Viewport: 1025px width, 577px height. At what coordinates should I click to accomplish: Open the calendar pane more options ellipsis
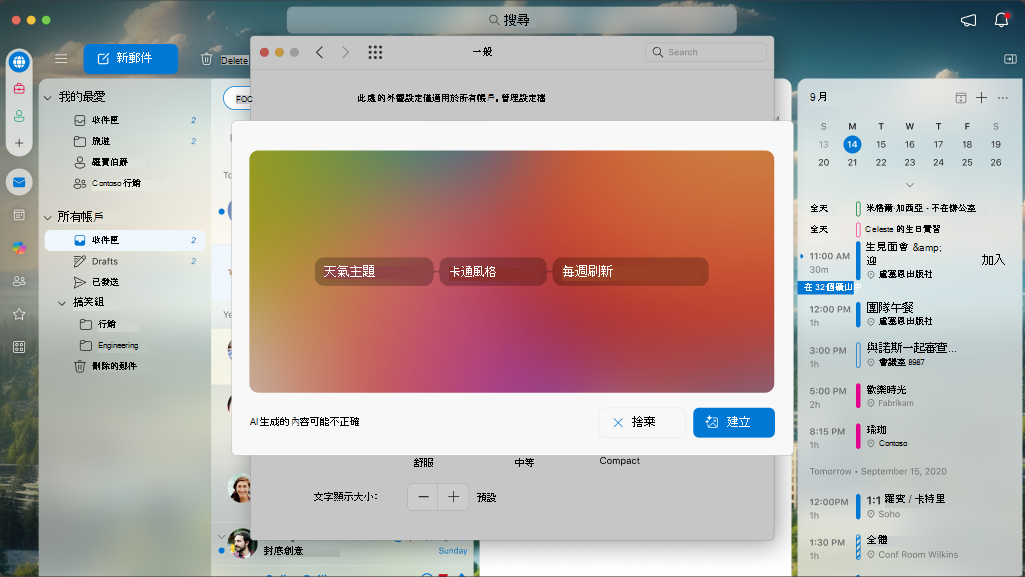click(1003, 97)
